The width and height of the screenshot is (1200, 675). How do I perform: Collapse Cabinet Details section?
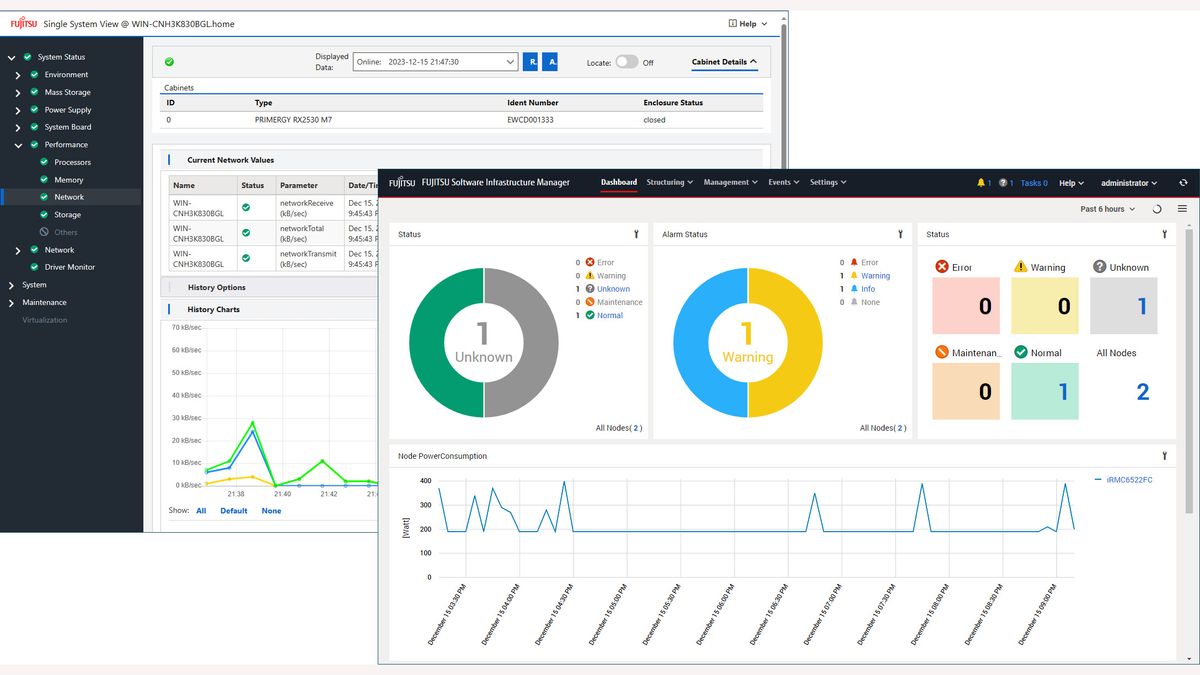[x=724, y=62]
